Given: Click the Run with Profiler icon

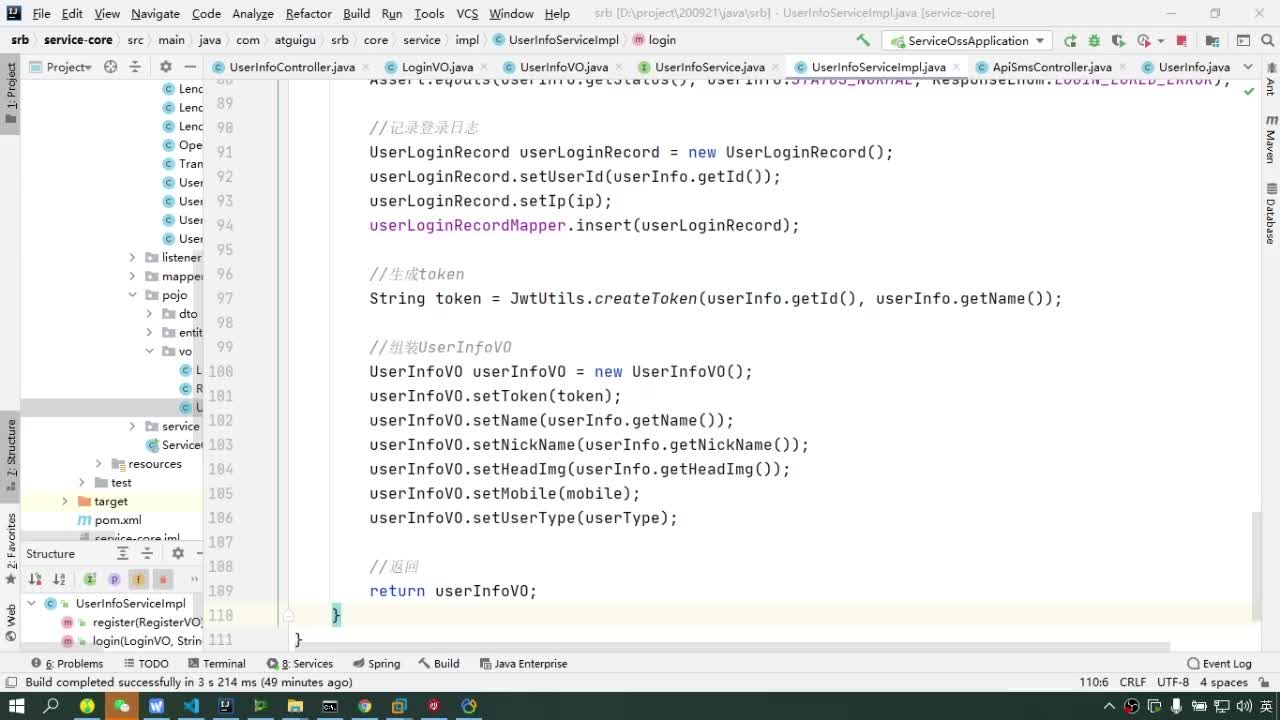Looking at the screenshot, I should [x=1144, y=41].
